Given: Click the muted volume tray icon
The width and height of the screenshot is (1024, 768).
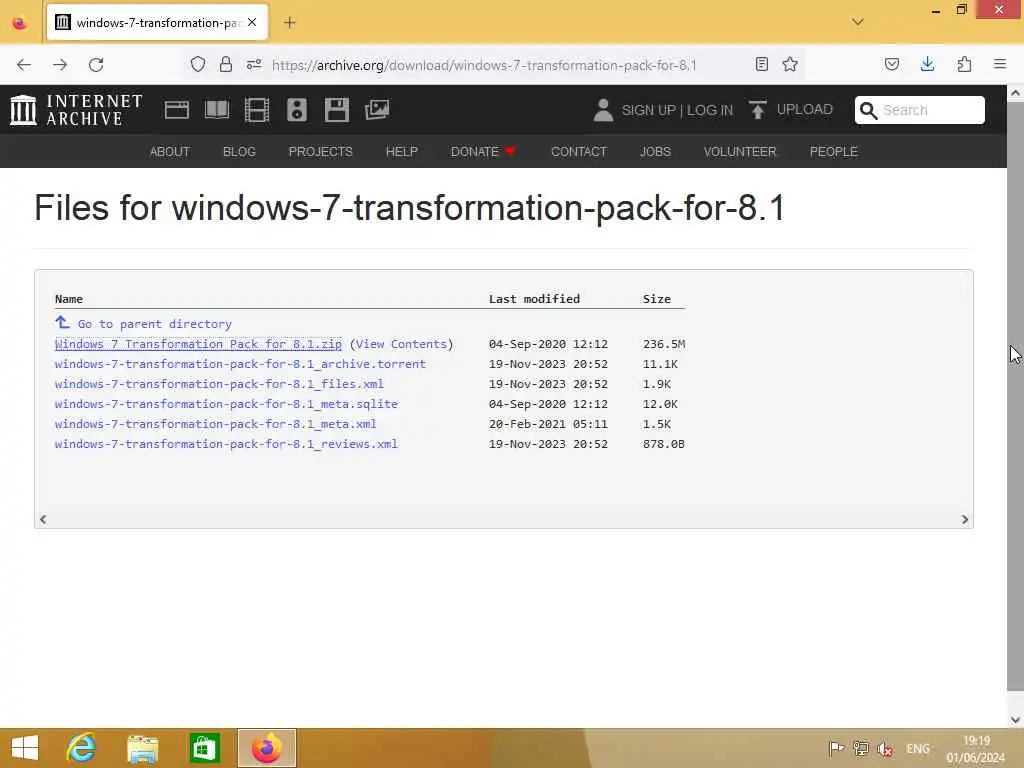Looking at the screenshot, I should pyautogui.click(x=885, y=748).
